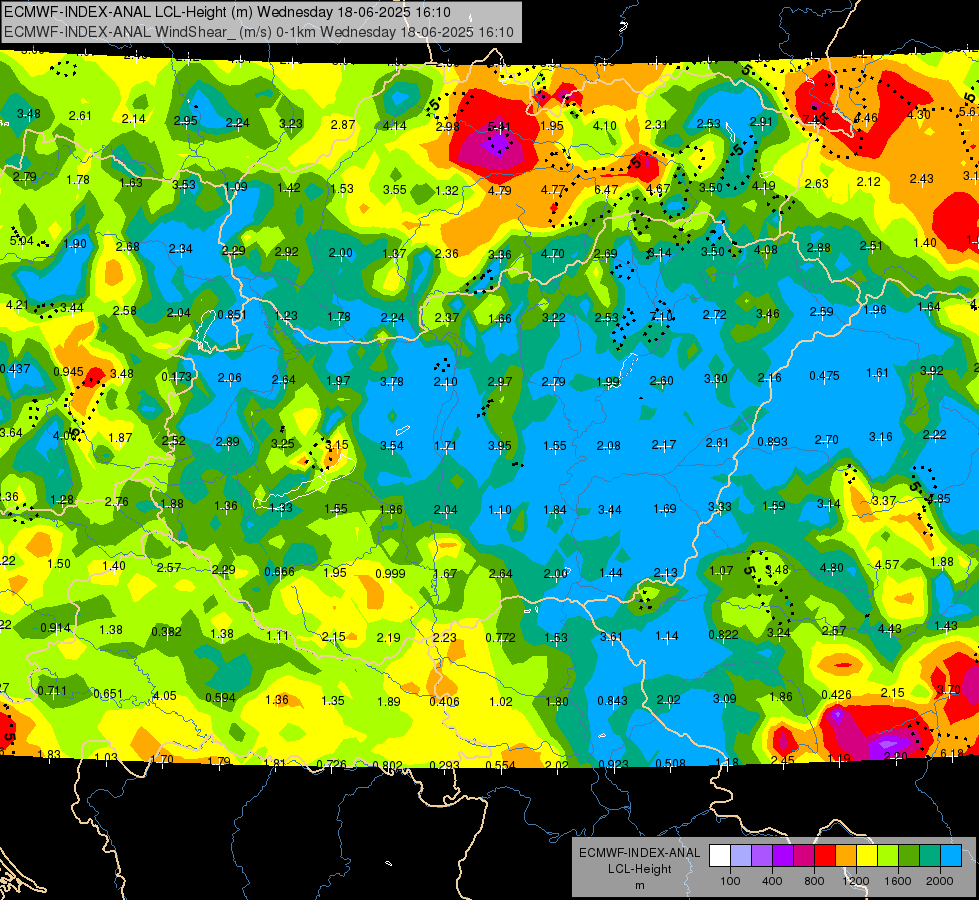Click wind shear value 0.382
The height and width of the screenshot is (900, 979).
[x=166, y=631]
